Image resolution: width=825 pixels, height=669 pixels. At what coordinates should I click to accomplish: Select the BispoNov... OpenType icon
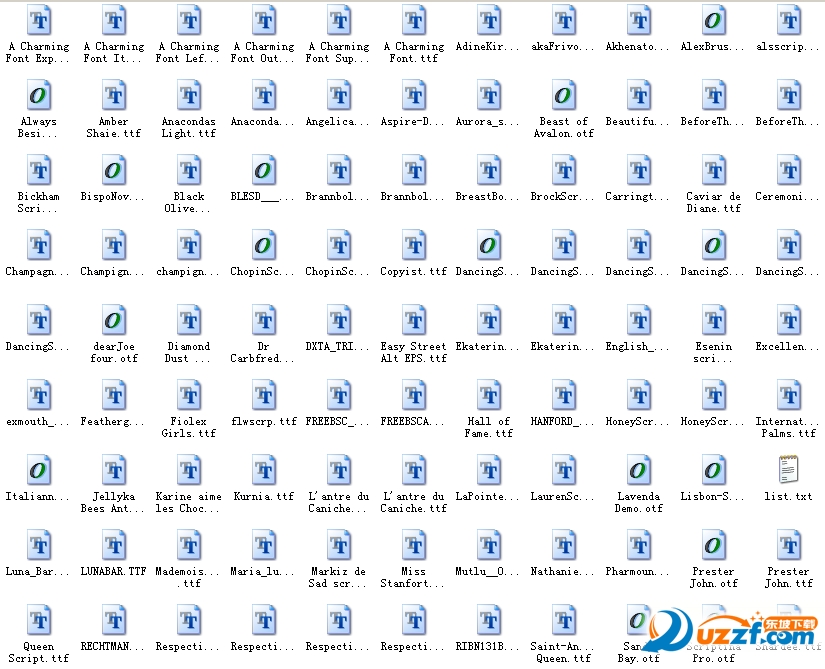coord(114,170)
